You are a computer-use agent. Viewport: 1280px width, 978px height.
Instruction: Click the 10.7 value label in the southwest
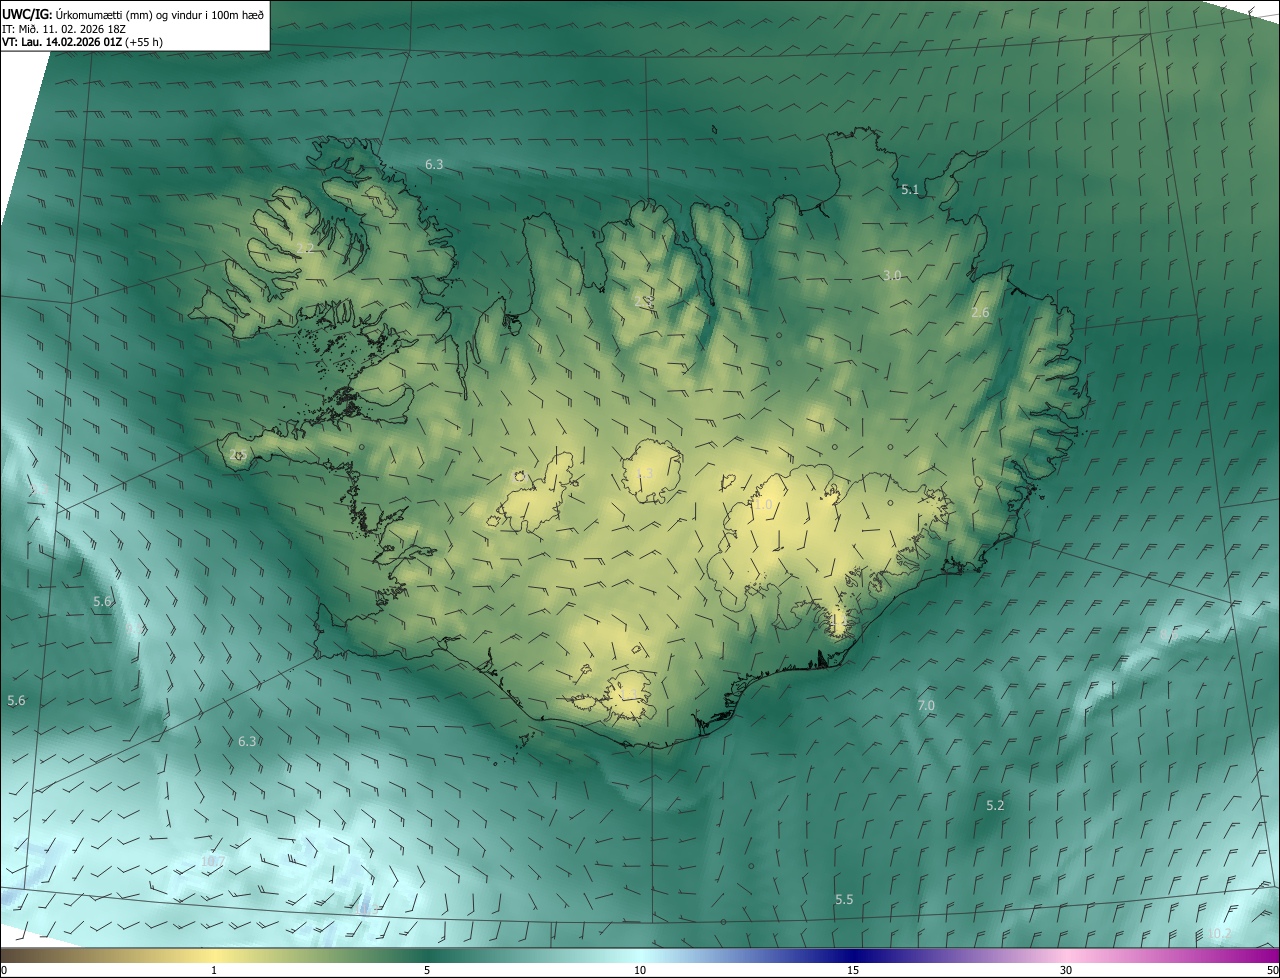coord(213,861)
